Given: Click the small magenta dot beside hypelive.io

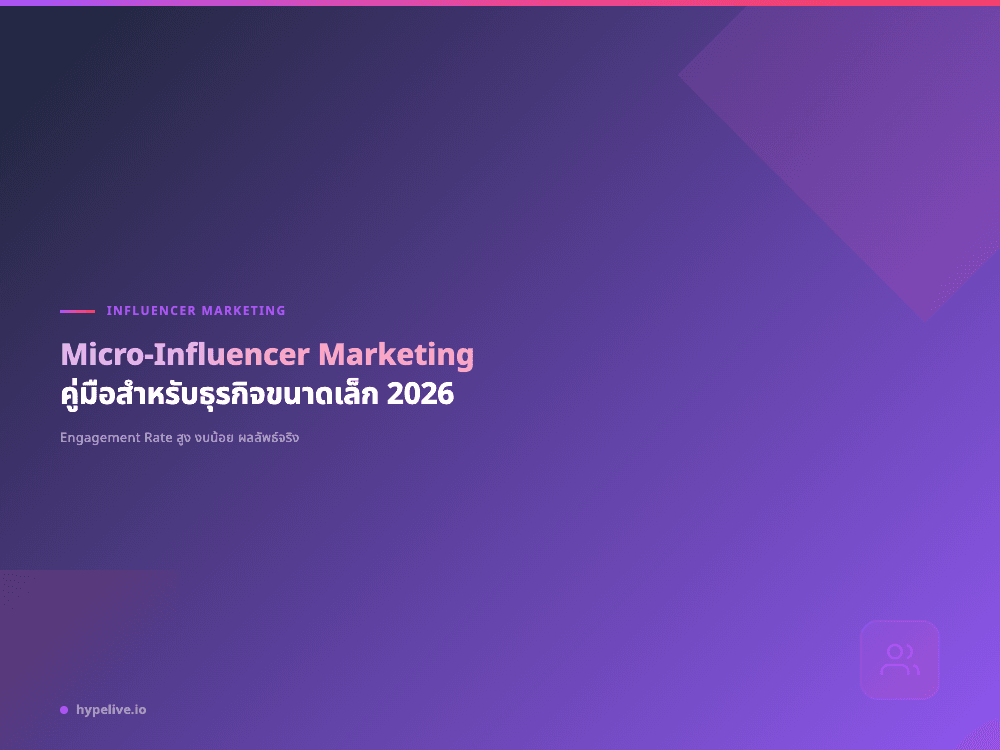Looking at the screenshot, I should [x=63, y=710].
